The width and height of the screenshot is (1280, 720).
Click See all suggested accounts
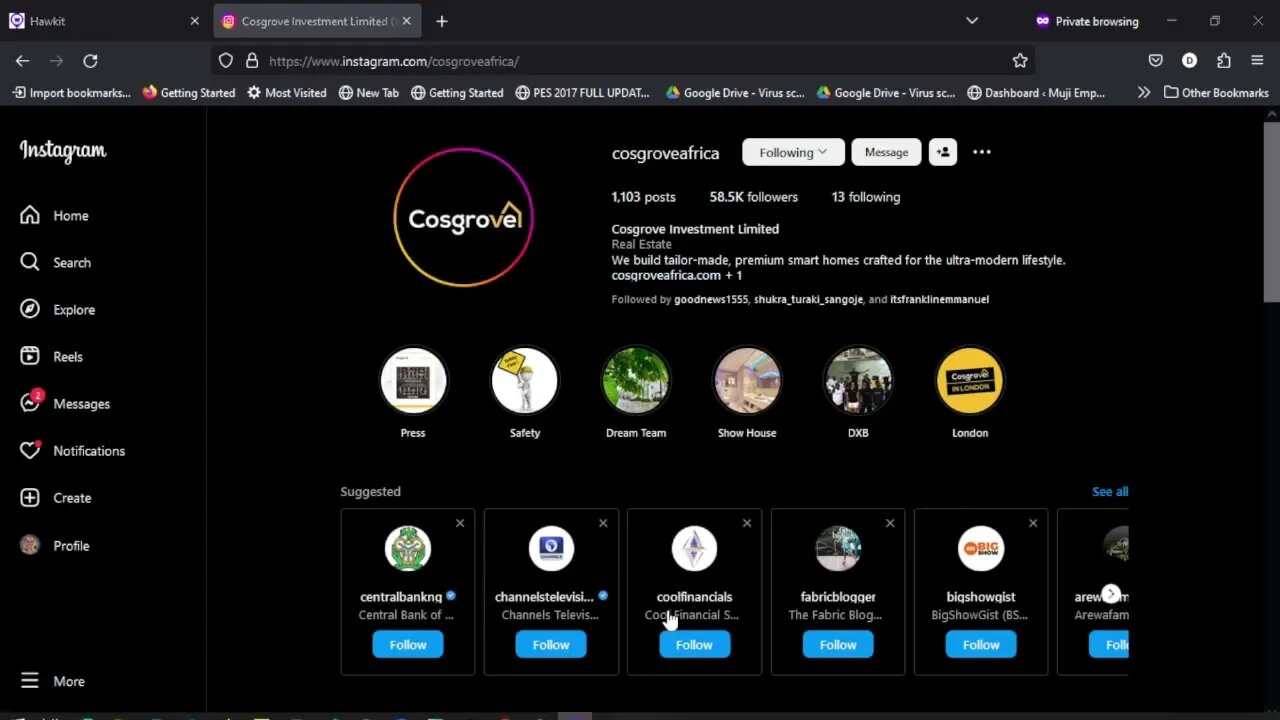click(1110, 491)
